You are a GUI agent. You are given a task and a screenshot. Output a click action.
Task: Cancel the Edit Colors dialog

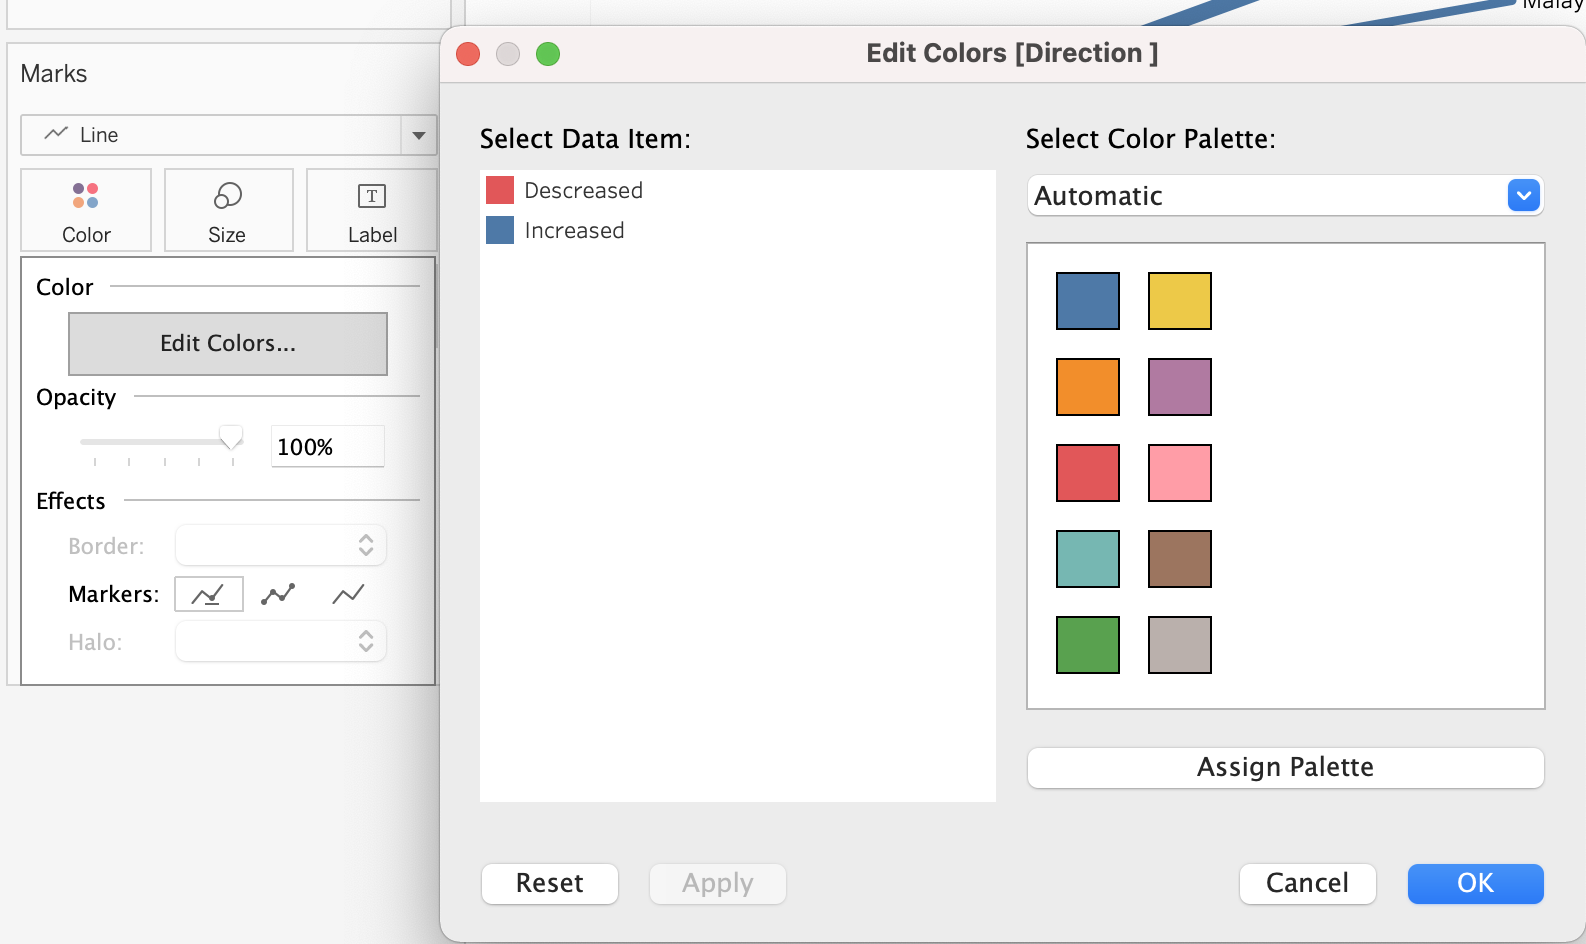[x=1307, y=883]
